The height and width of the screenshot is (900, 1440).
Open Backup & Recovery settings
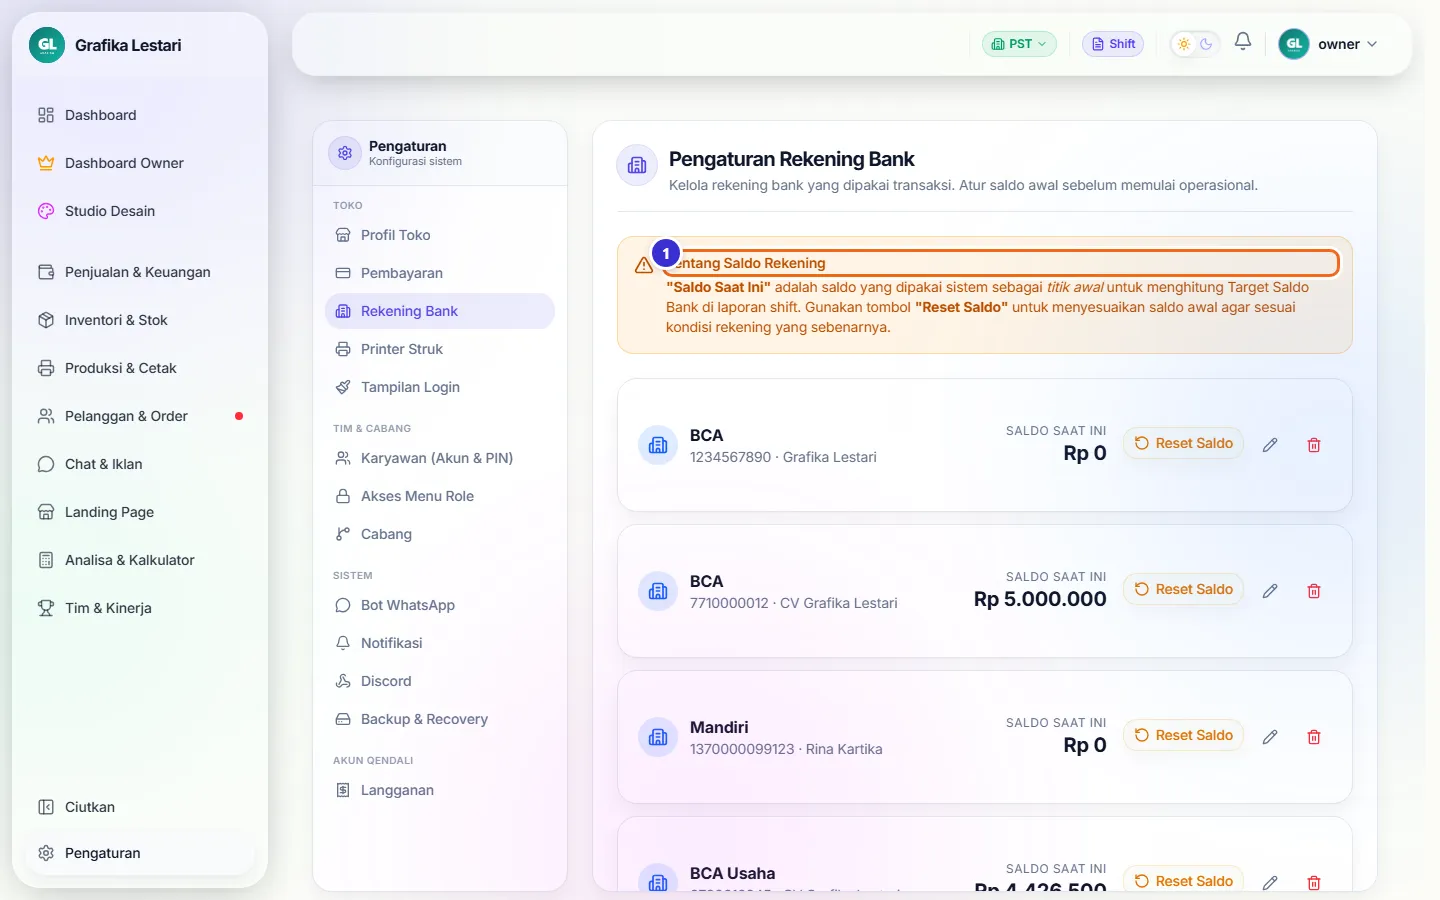click(440, 719)
